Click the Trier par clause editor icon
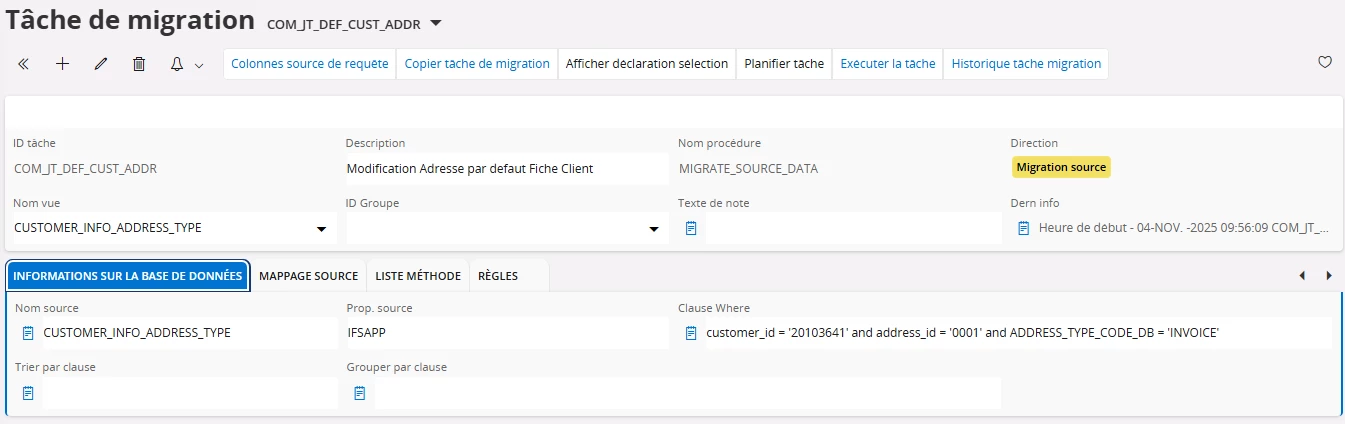The height and width of the screenshot is (424, 1345). [x=28, y=393]
